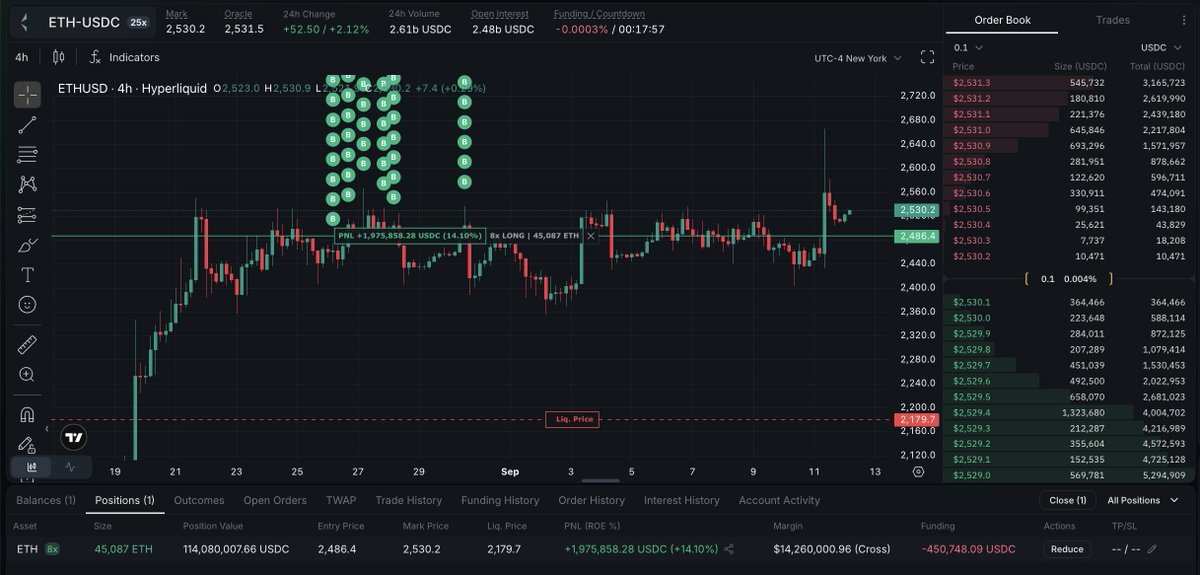Select the trend line drawing tool
The image size is (1200, 575).
(x=27, y=125)
